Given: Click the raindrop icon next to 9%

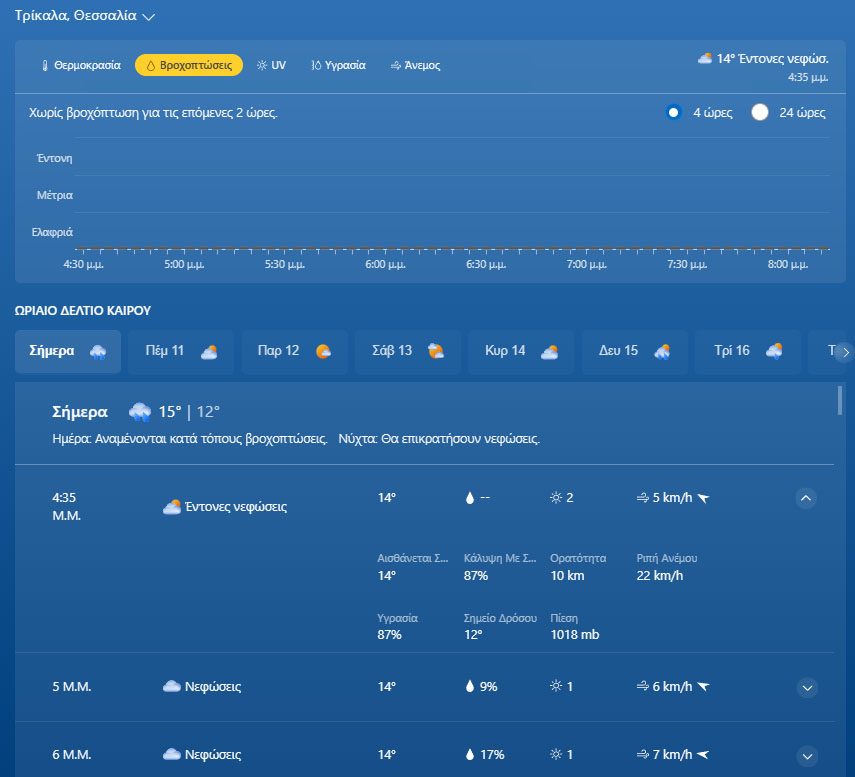Looking at the screenshot, I should pyautogui.click(x=470, y=687).
